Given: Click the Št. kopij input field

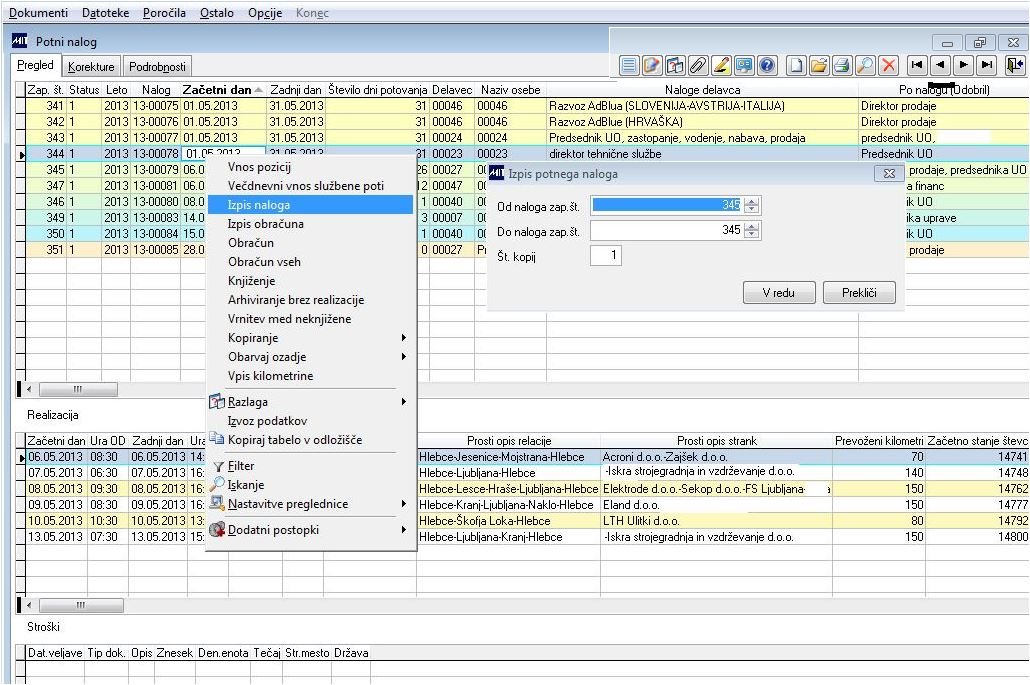Looking at the screenshot, I should (605, 256).
